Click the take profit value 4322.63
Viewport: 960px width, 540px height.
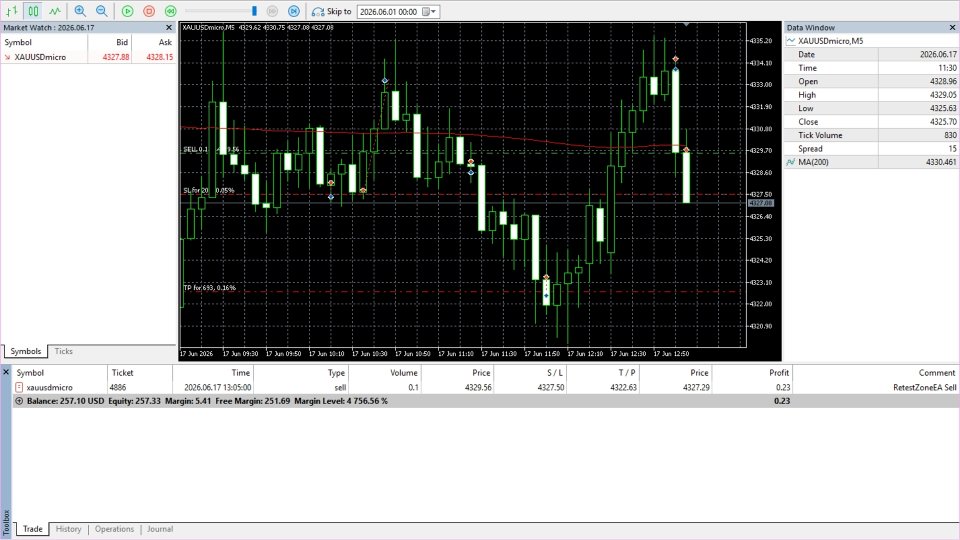pyautogui.click(x=623, y=387)
